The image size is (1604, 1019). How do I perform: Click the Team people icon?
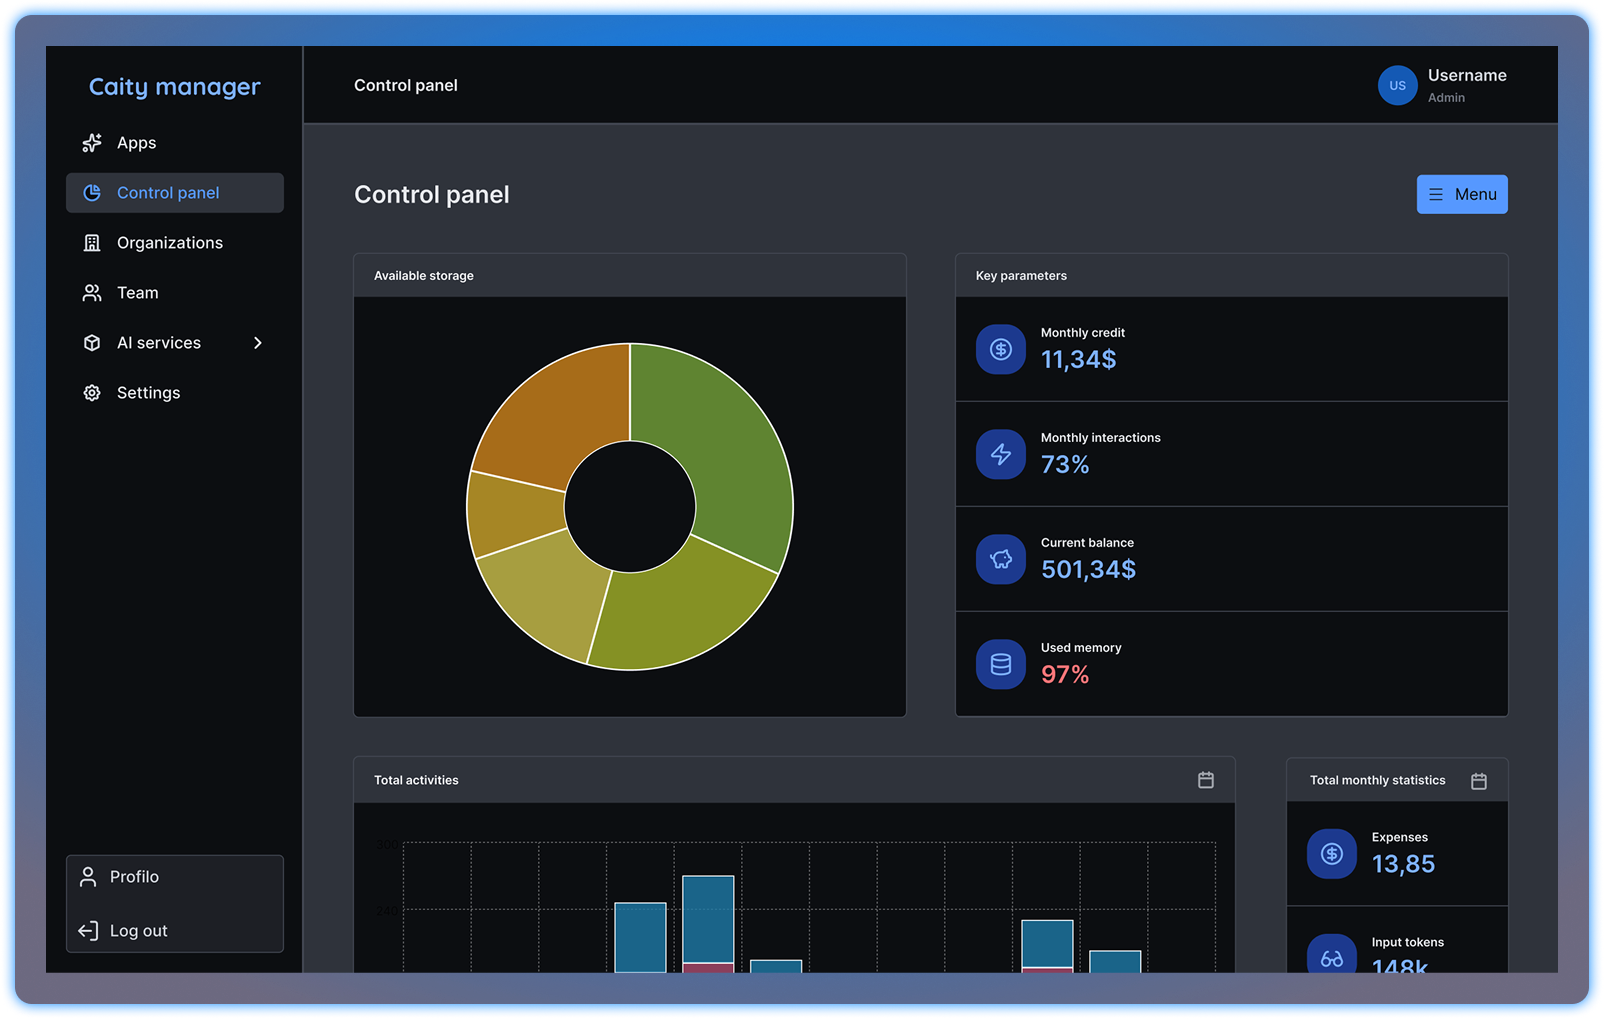pos(92,293)
